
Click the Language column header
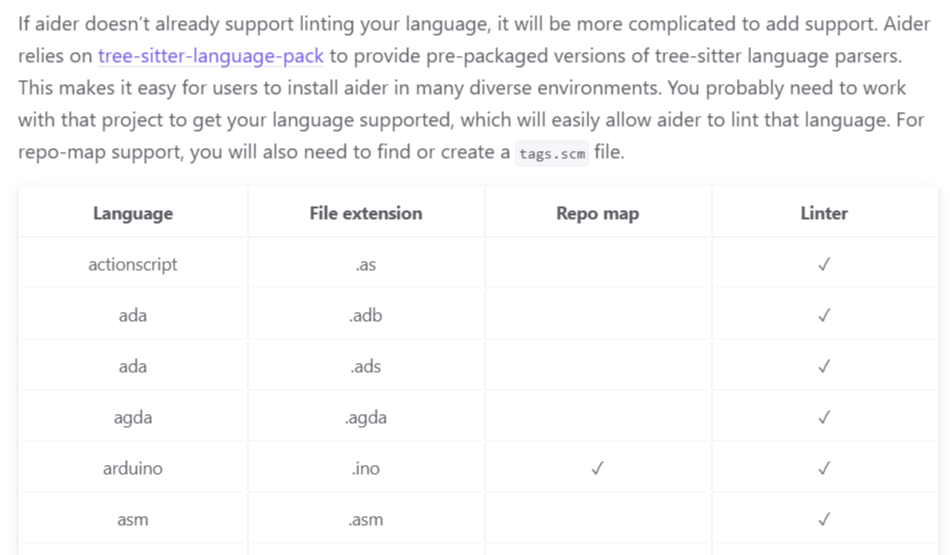pos(133,213)
